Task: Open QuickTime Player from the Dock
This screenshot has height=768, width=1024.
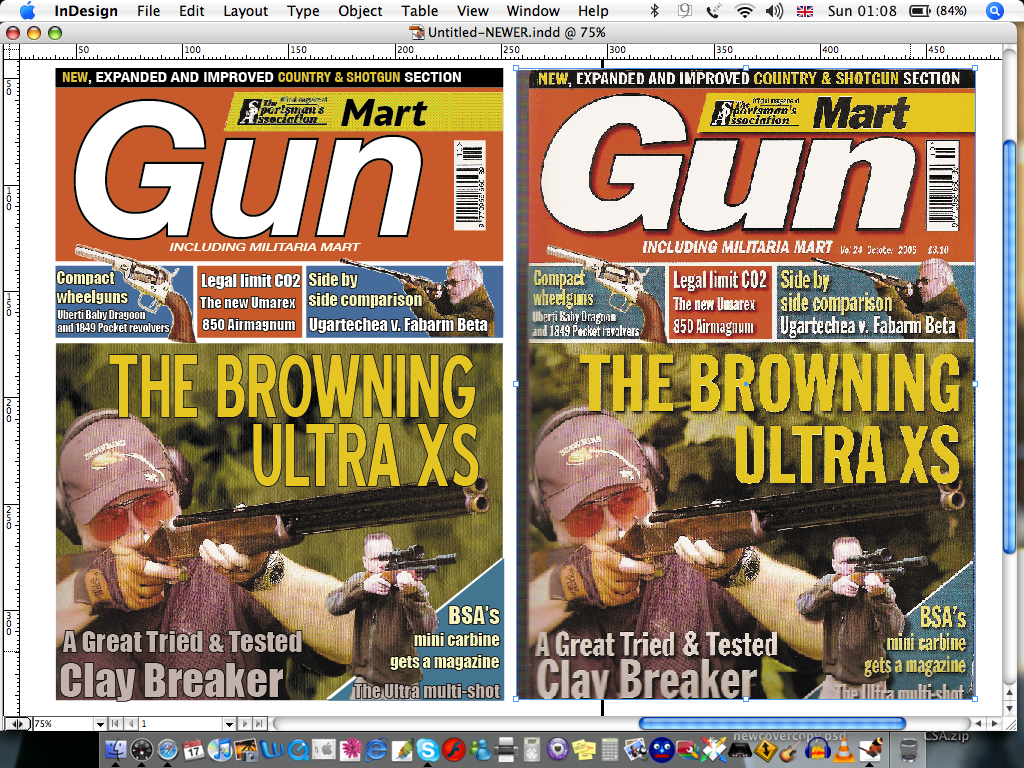Action: tap(298, 750)
